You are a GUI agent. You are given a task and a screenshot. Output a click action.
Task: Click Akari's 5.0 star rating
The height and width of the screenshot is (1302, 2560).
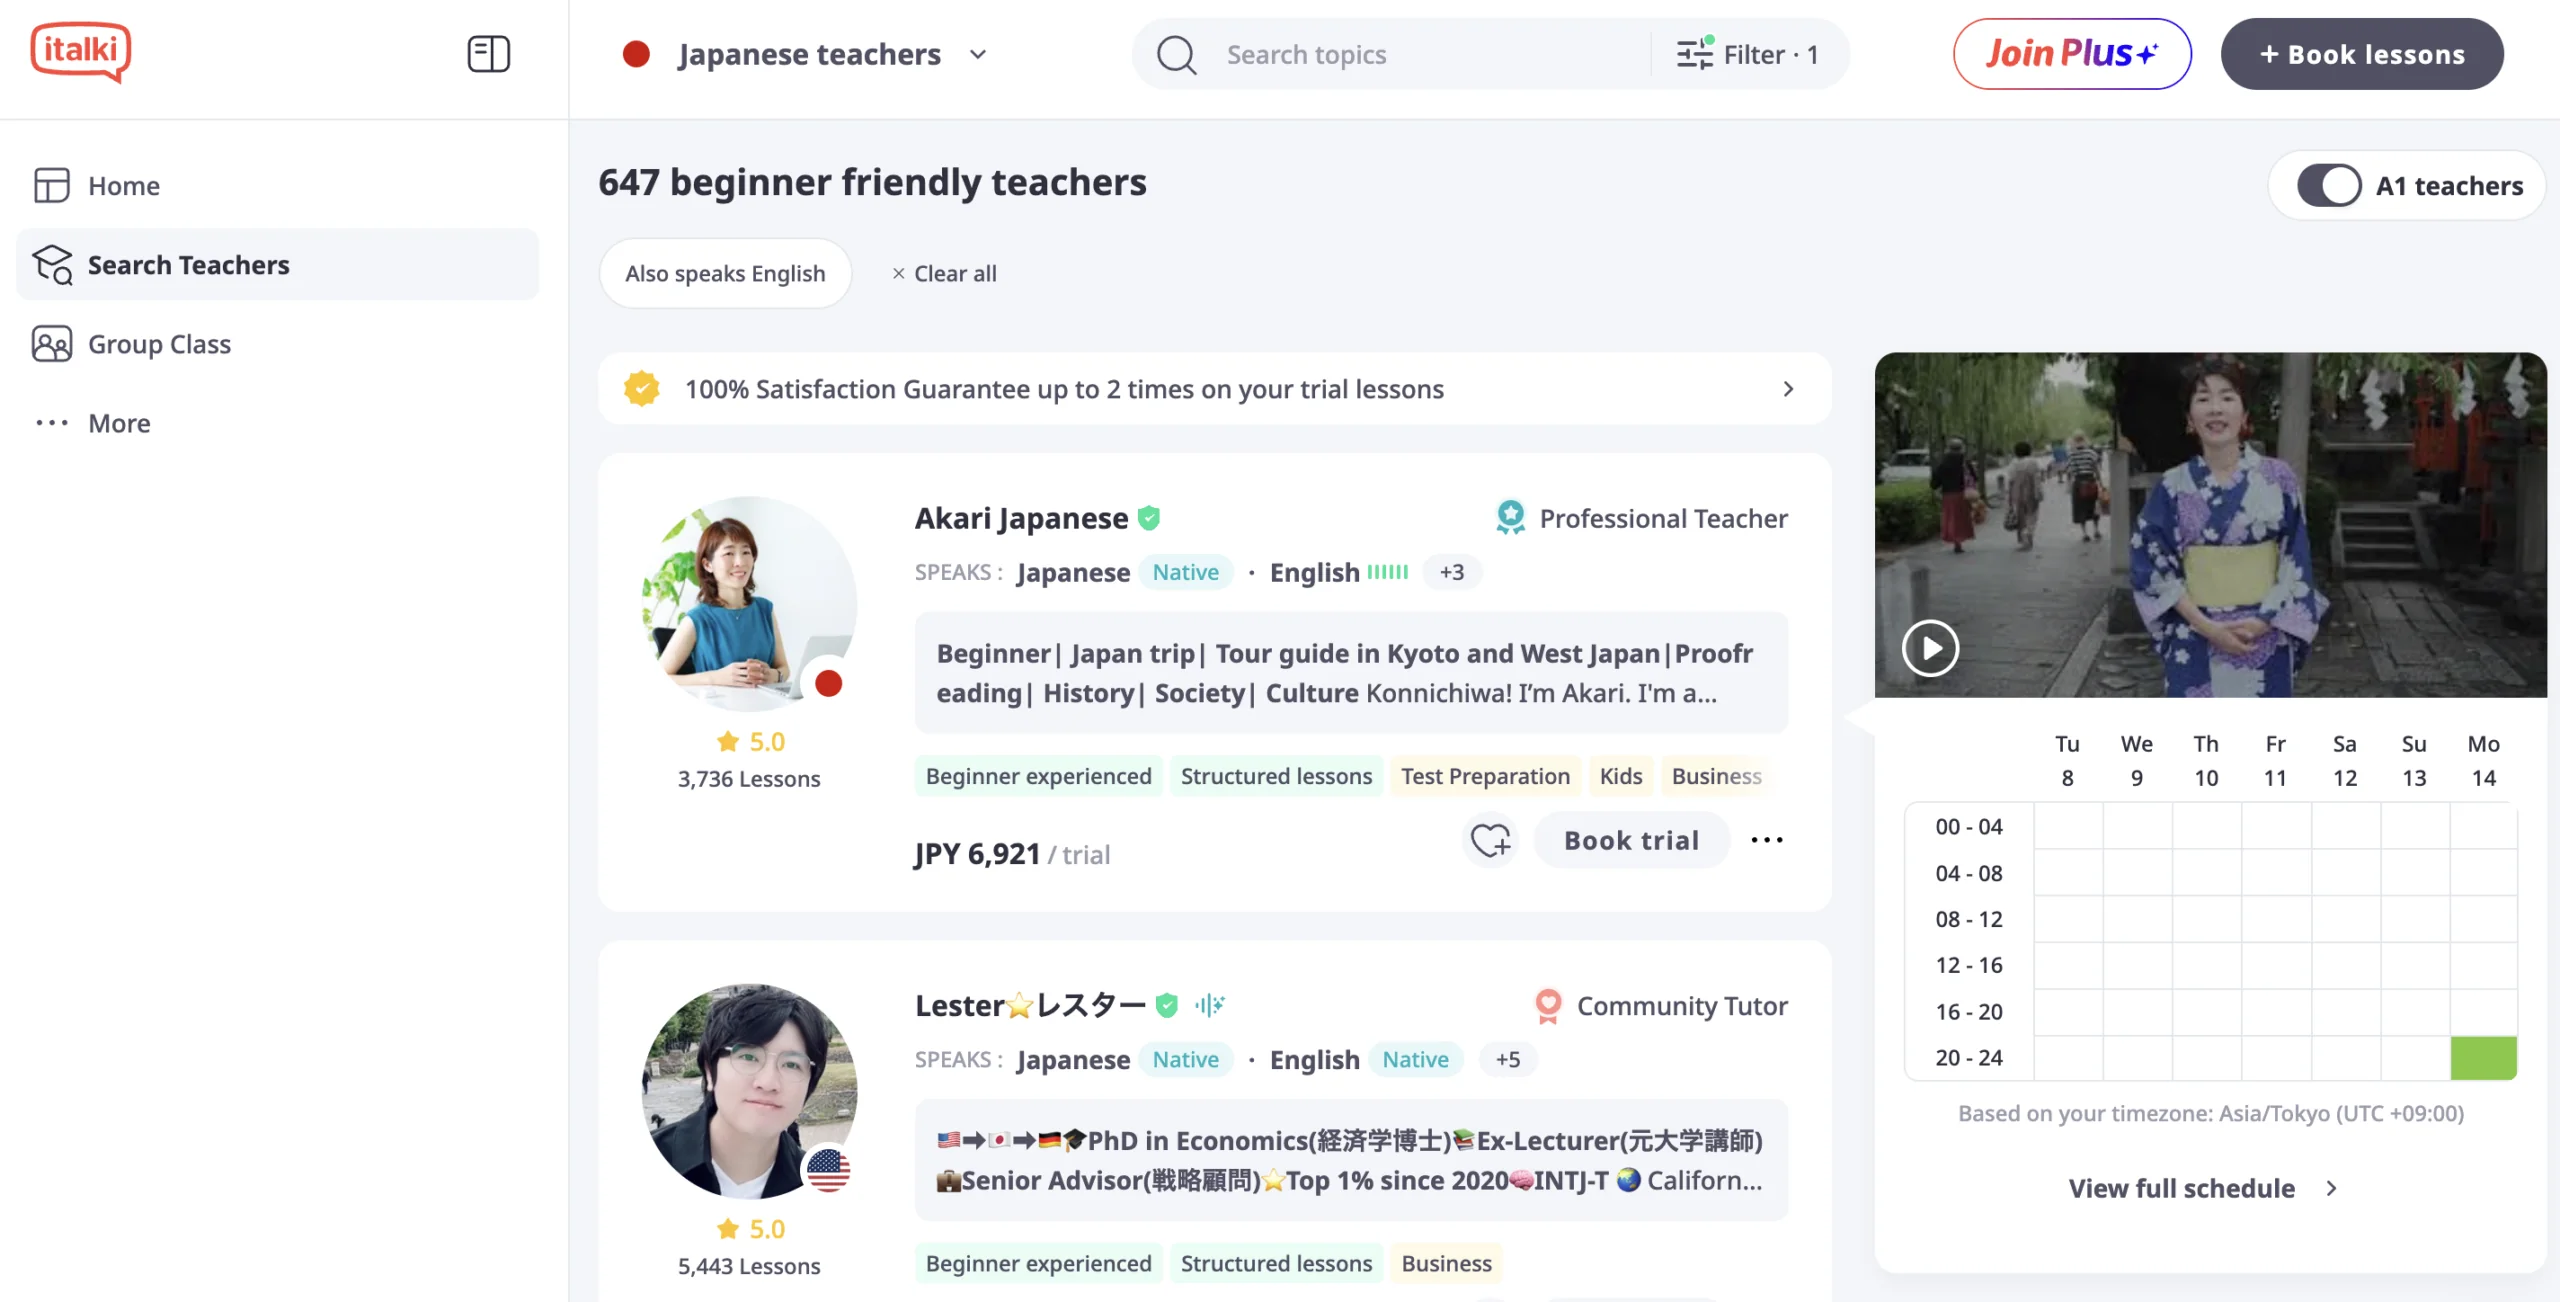tap(750, 741)
